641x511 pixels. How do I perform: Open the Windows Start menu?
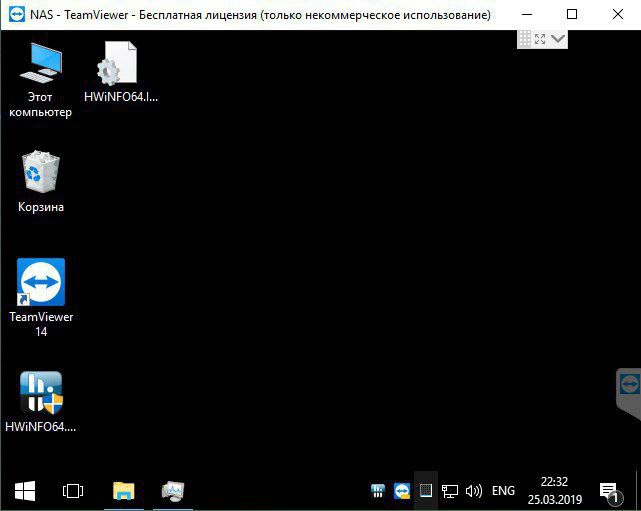coord(25,491)
